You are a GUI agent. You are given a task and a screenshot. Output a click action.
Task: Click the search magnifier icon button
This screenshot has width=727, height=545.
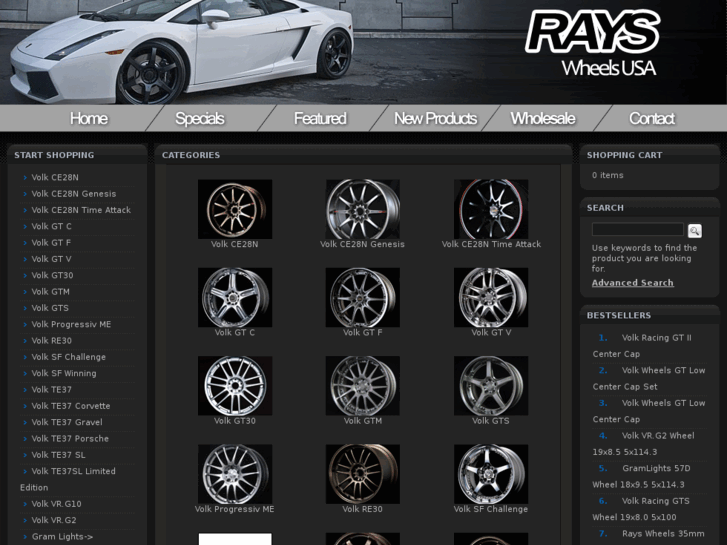(694, 231)
